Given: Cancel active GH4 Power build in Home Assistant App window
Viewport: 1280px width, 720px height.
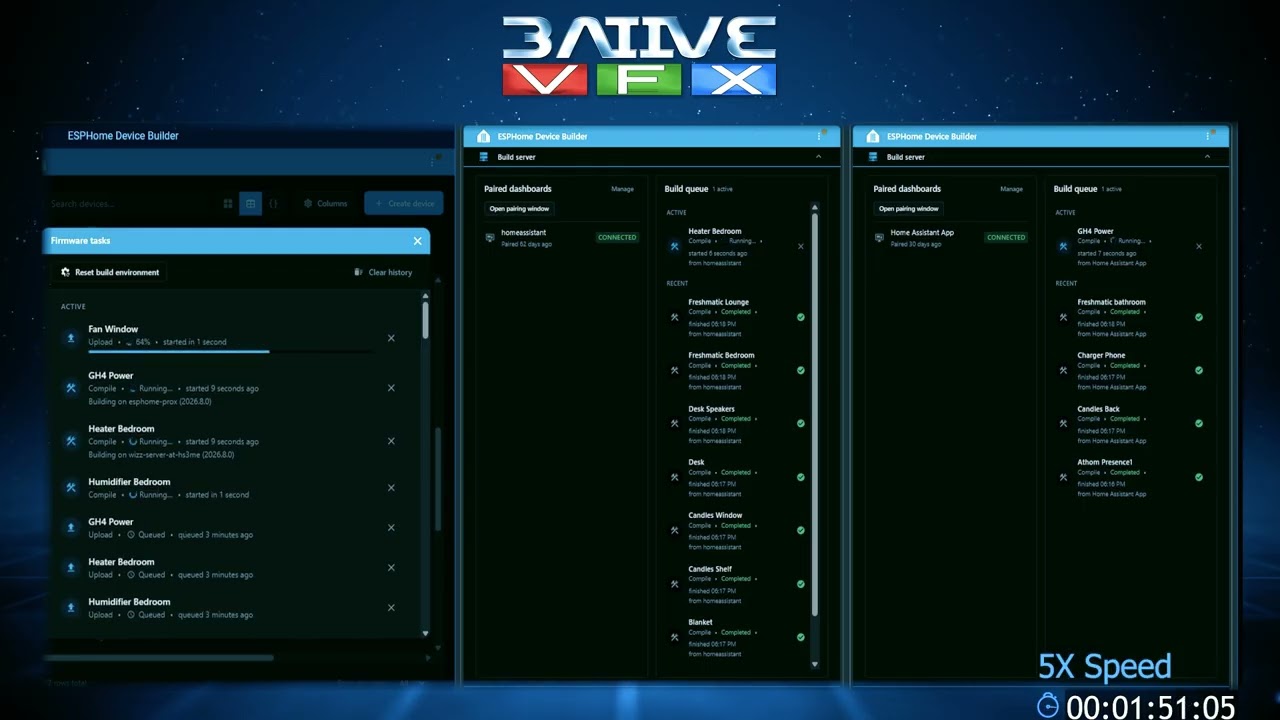Looking at the screenshot, I should pos(1199,246).
